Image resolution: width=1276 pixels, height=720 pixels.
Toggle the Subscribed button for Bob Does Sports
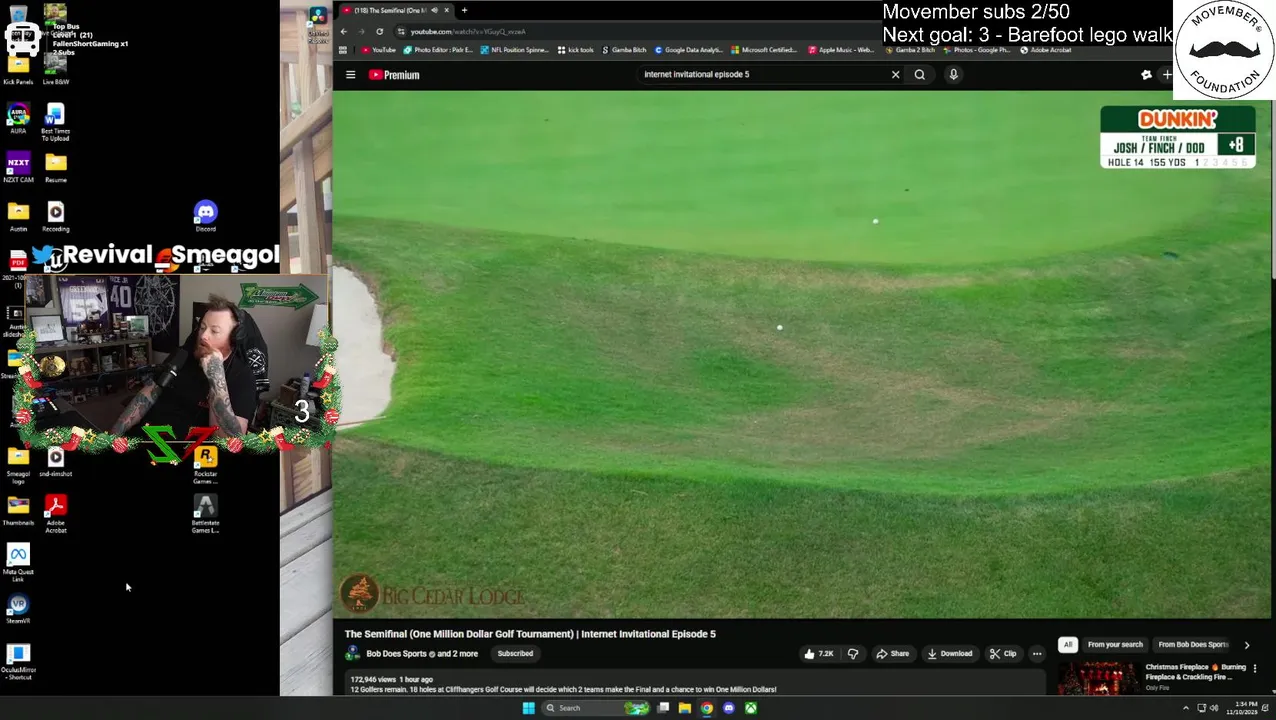[515, 654]
